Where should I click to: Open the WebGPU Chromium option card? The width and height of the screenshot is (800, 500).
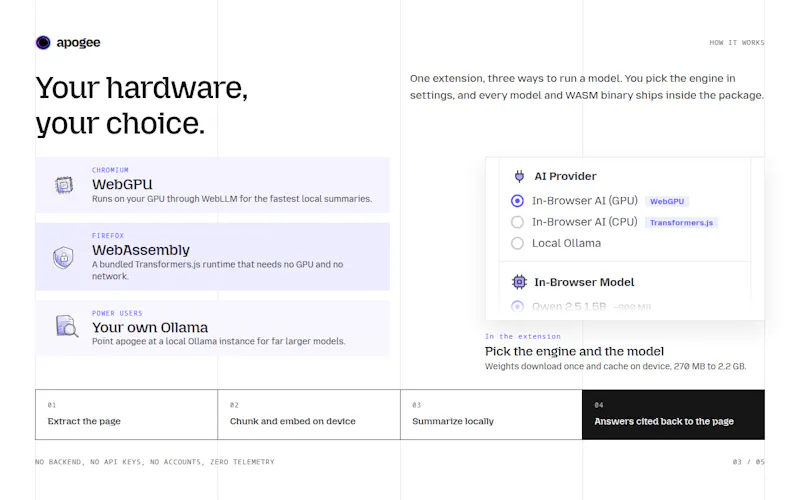tap(212, 185)
